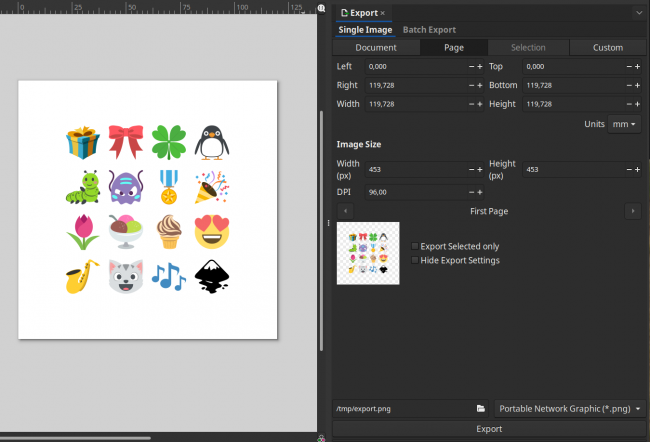Select the purple alien monster emoji
Screen dimensions: 650x442
click(x=126, y=187)
